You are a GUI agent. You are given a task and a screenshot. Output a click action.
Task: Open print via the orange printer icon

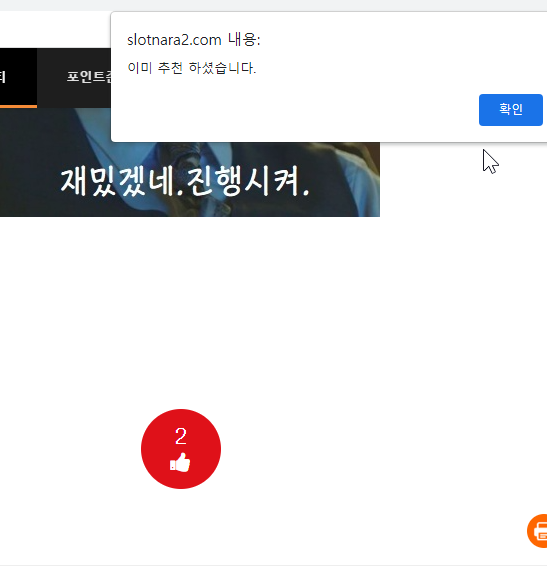pyautogui.click(x=538, y=531)
